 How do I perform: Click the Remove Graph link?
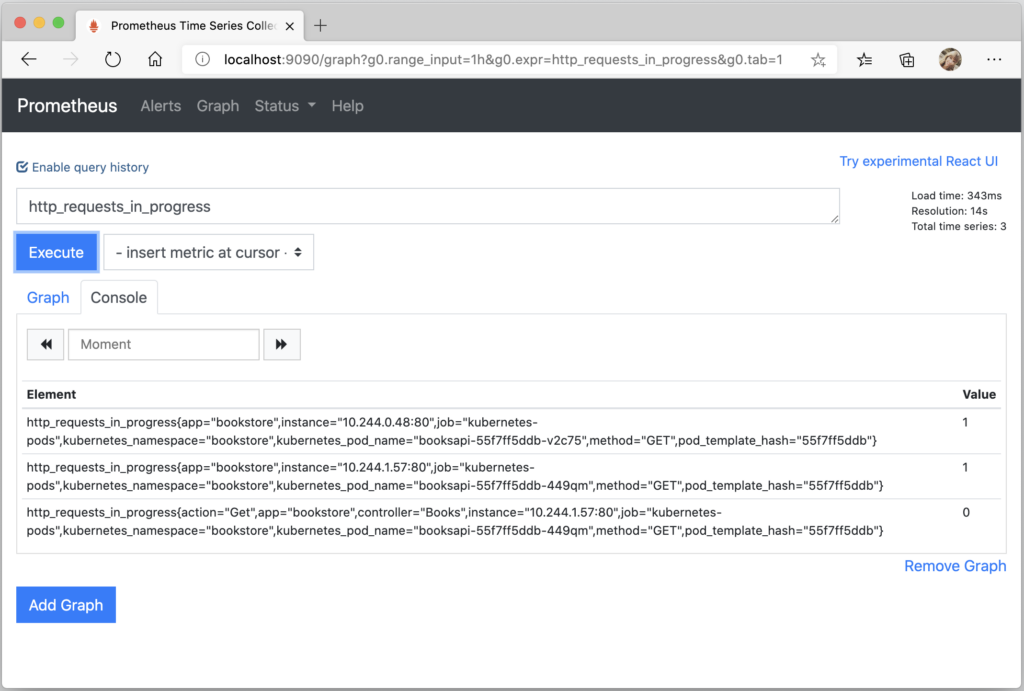click(x=955, y=566)
